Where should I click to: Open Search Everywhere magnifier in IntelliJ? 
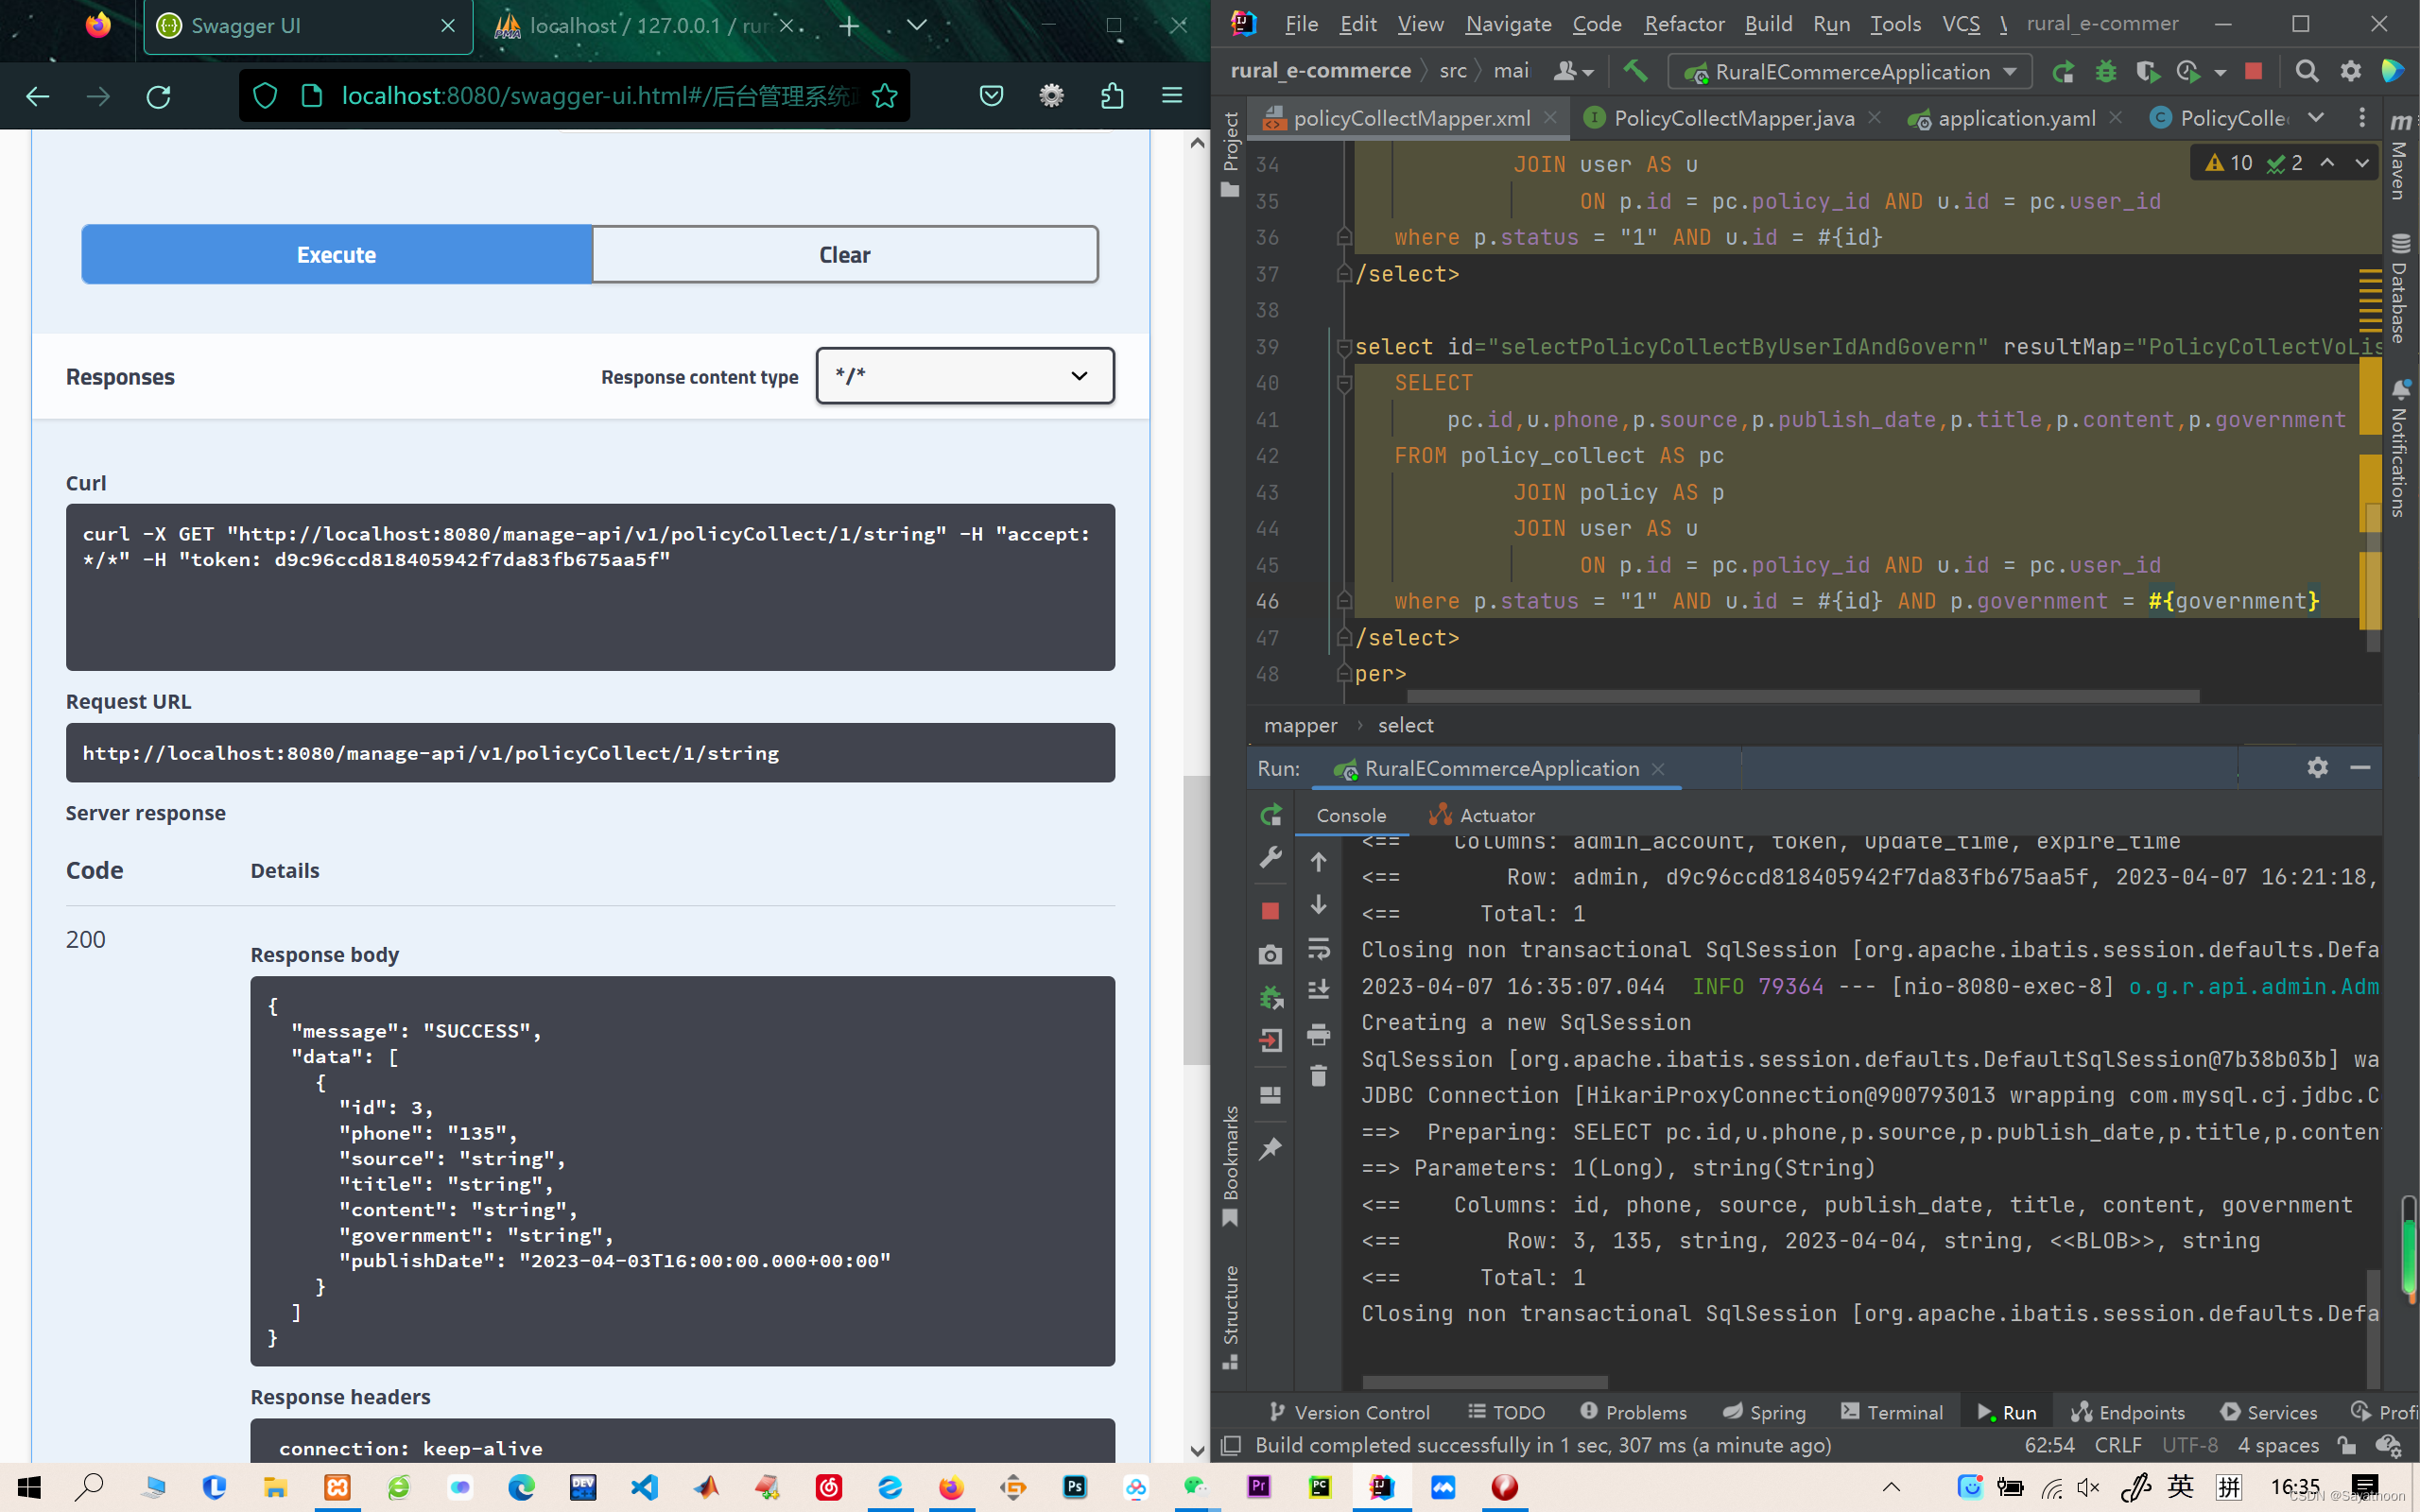pyautogui.click(x=2306, y=72)
